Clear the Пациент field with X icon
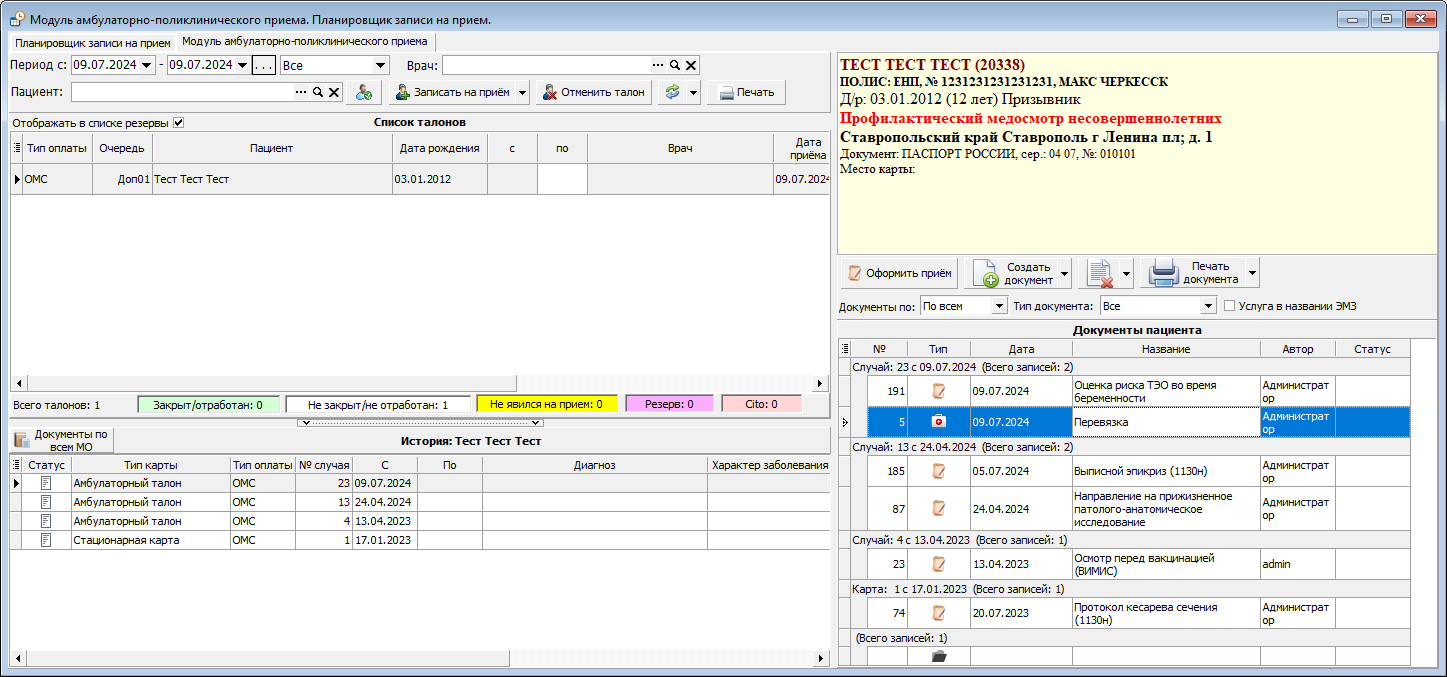The image size is (1447, 677). (x=334, y=92)
